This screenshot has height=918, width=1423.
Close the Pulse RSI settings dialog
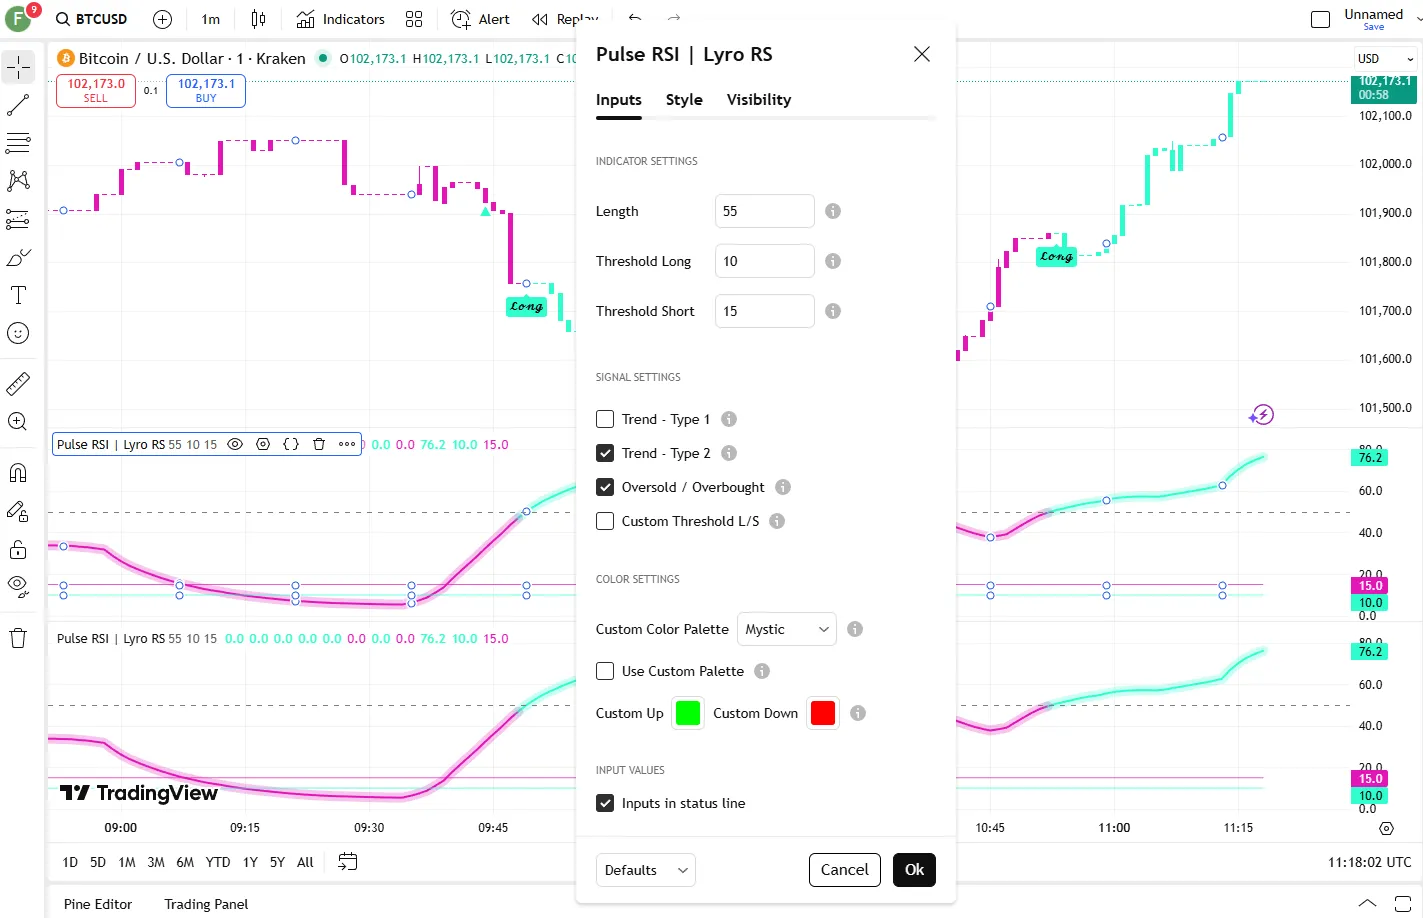point(922,54)
